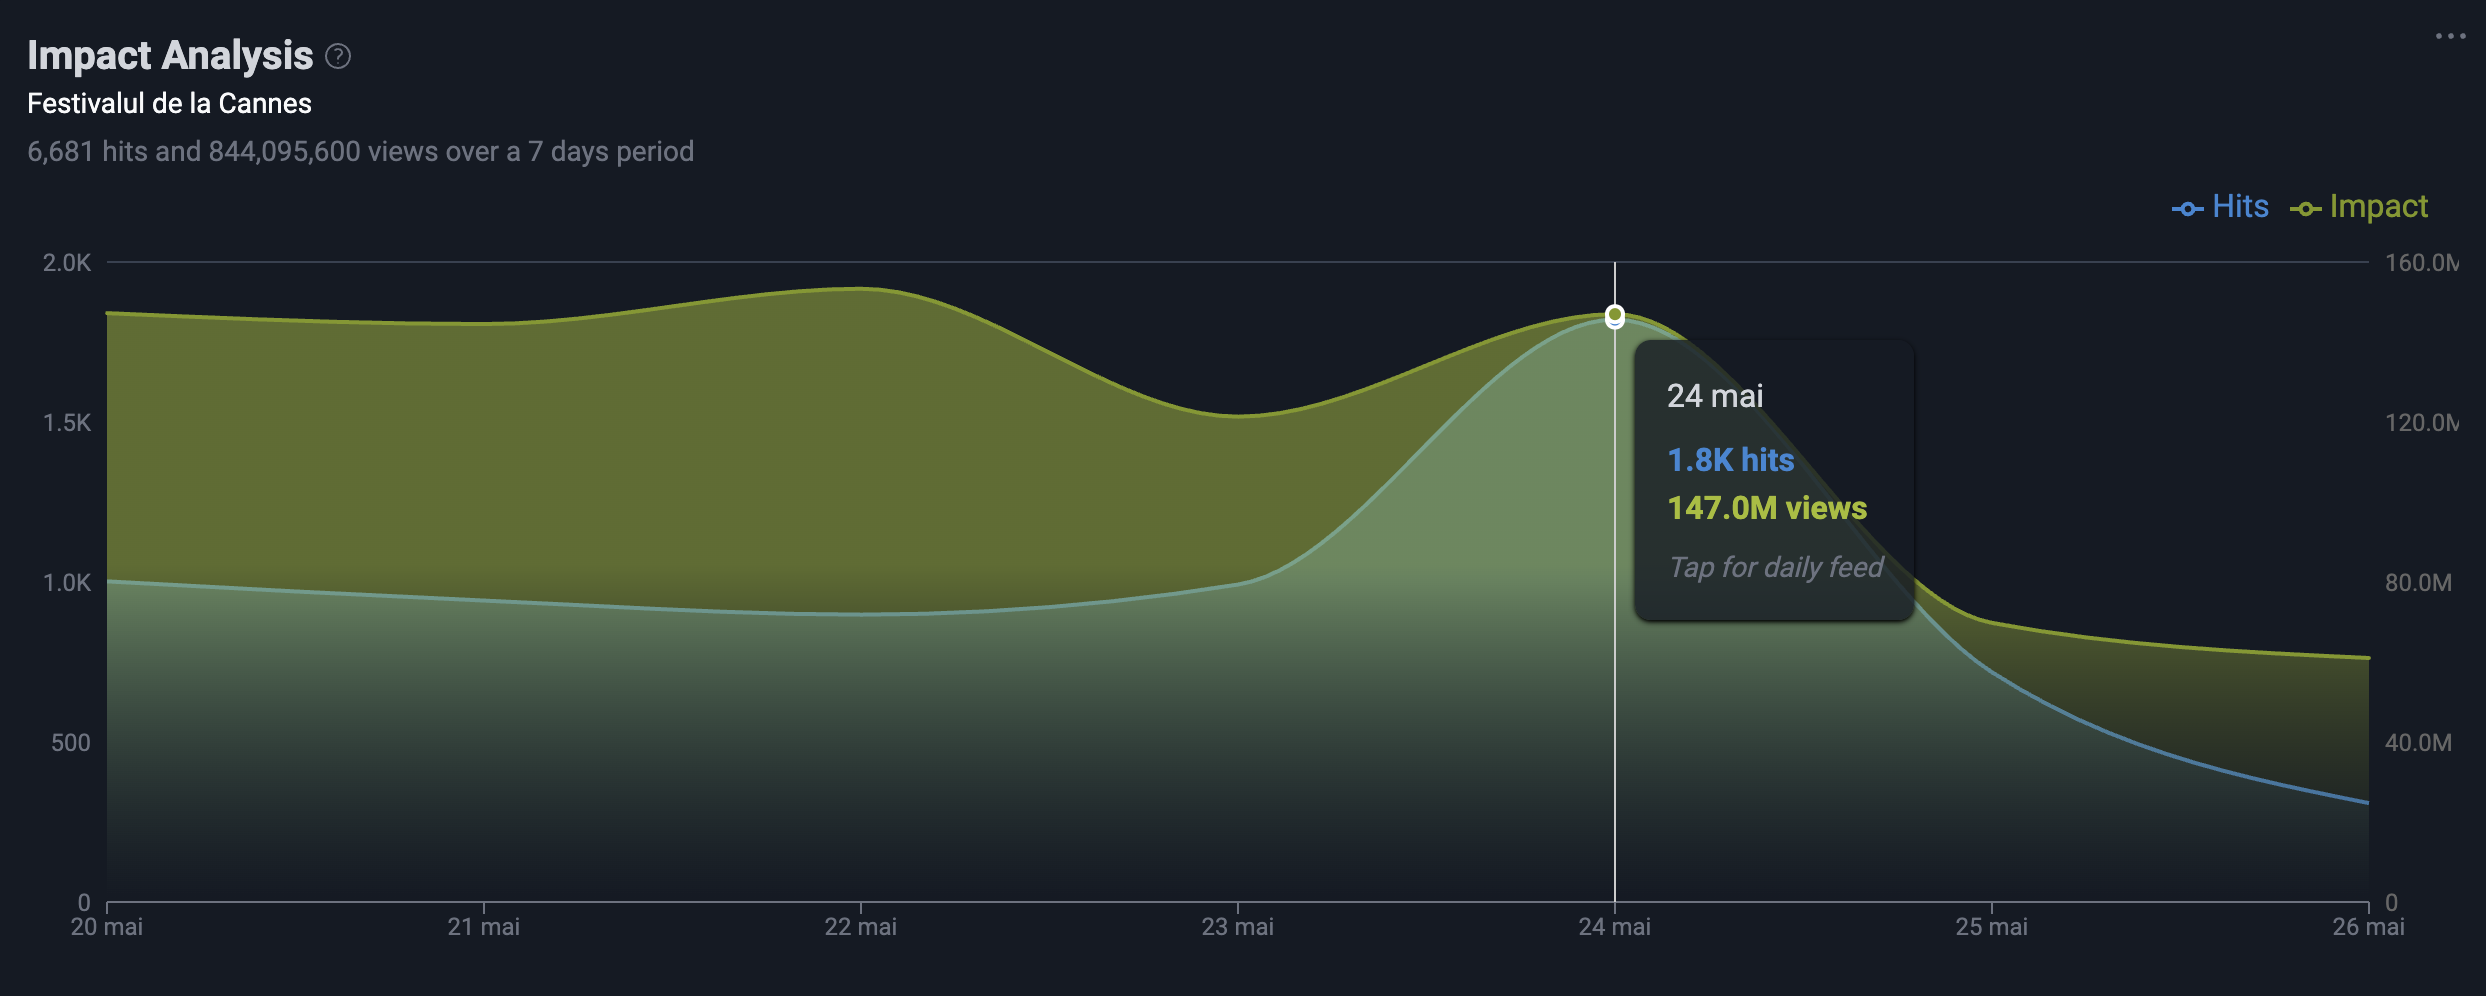
Task: Click the Impact Analysis title
Action: click(x=170, y=56)
